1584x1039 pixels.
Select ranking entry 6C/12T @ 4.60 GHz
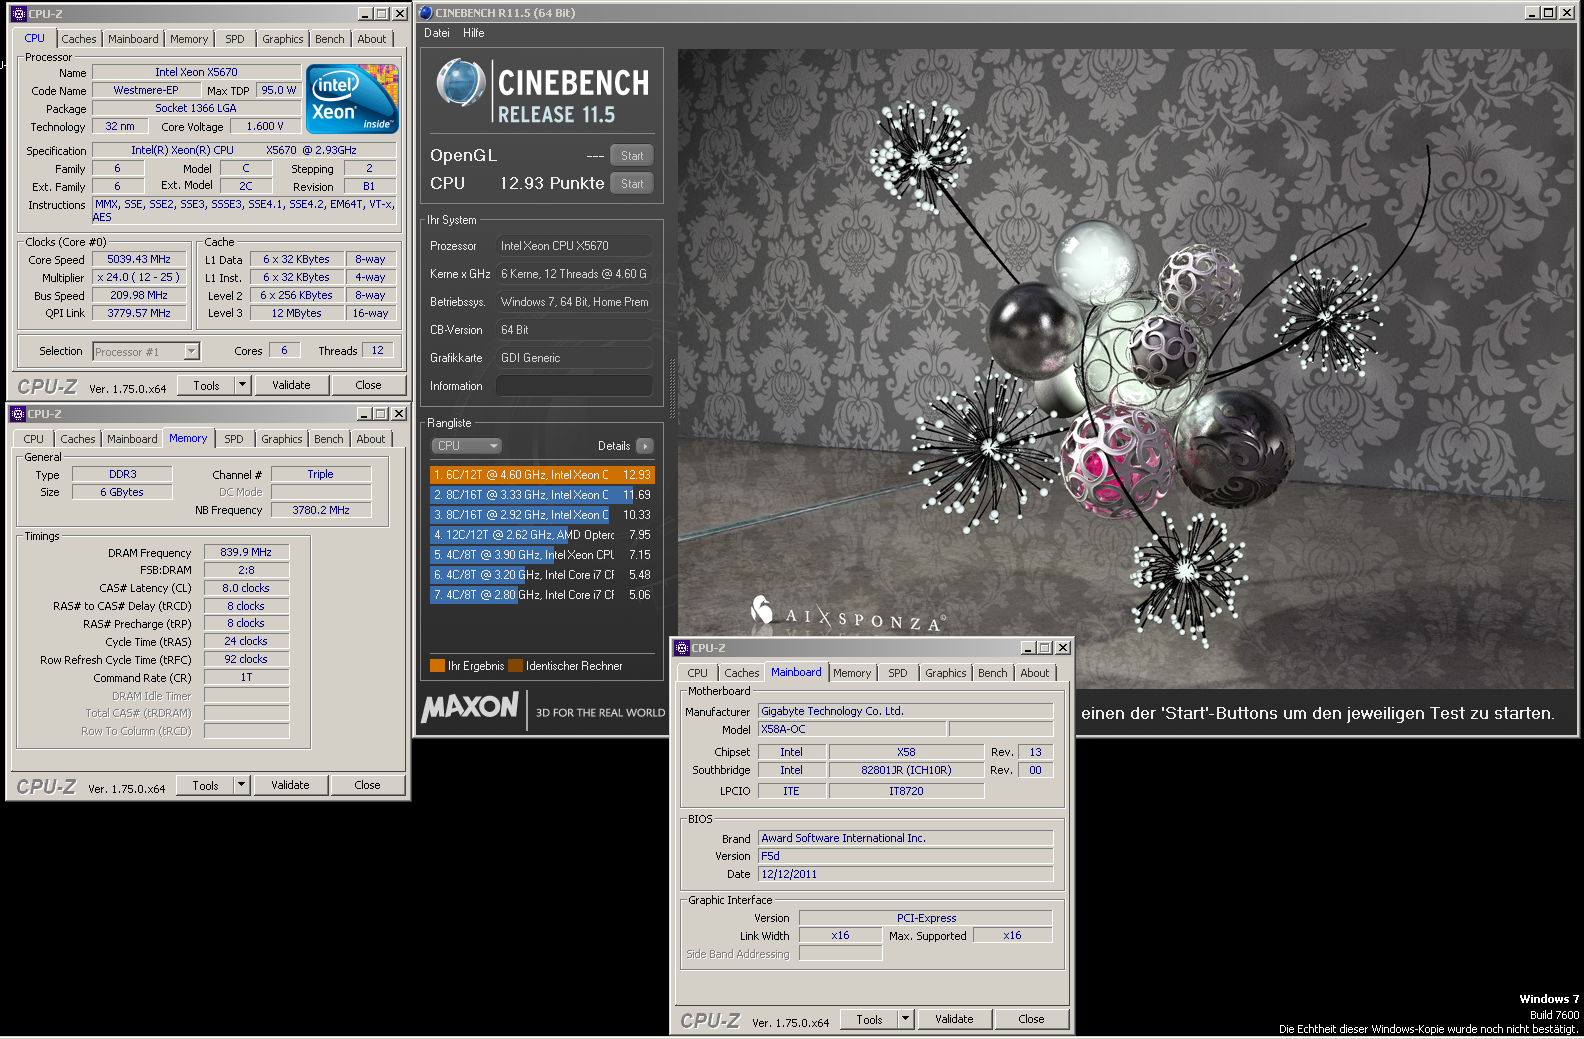point(542,475)
